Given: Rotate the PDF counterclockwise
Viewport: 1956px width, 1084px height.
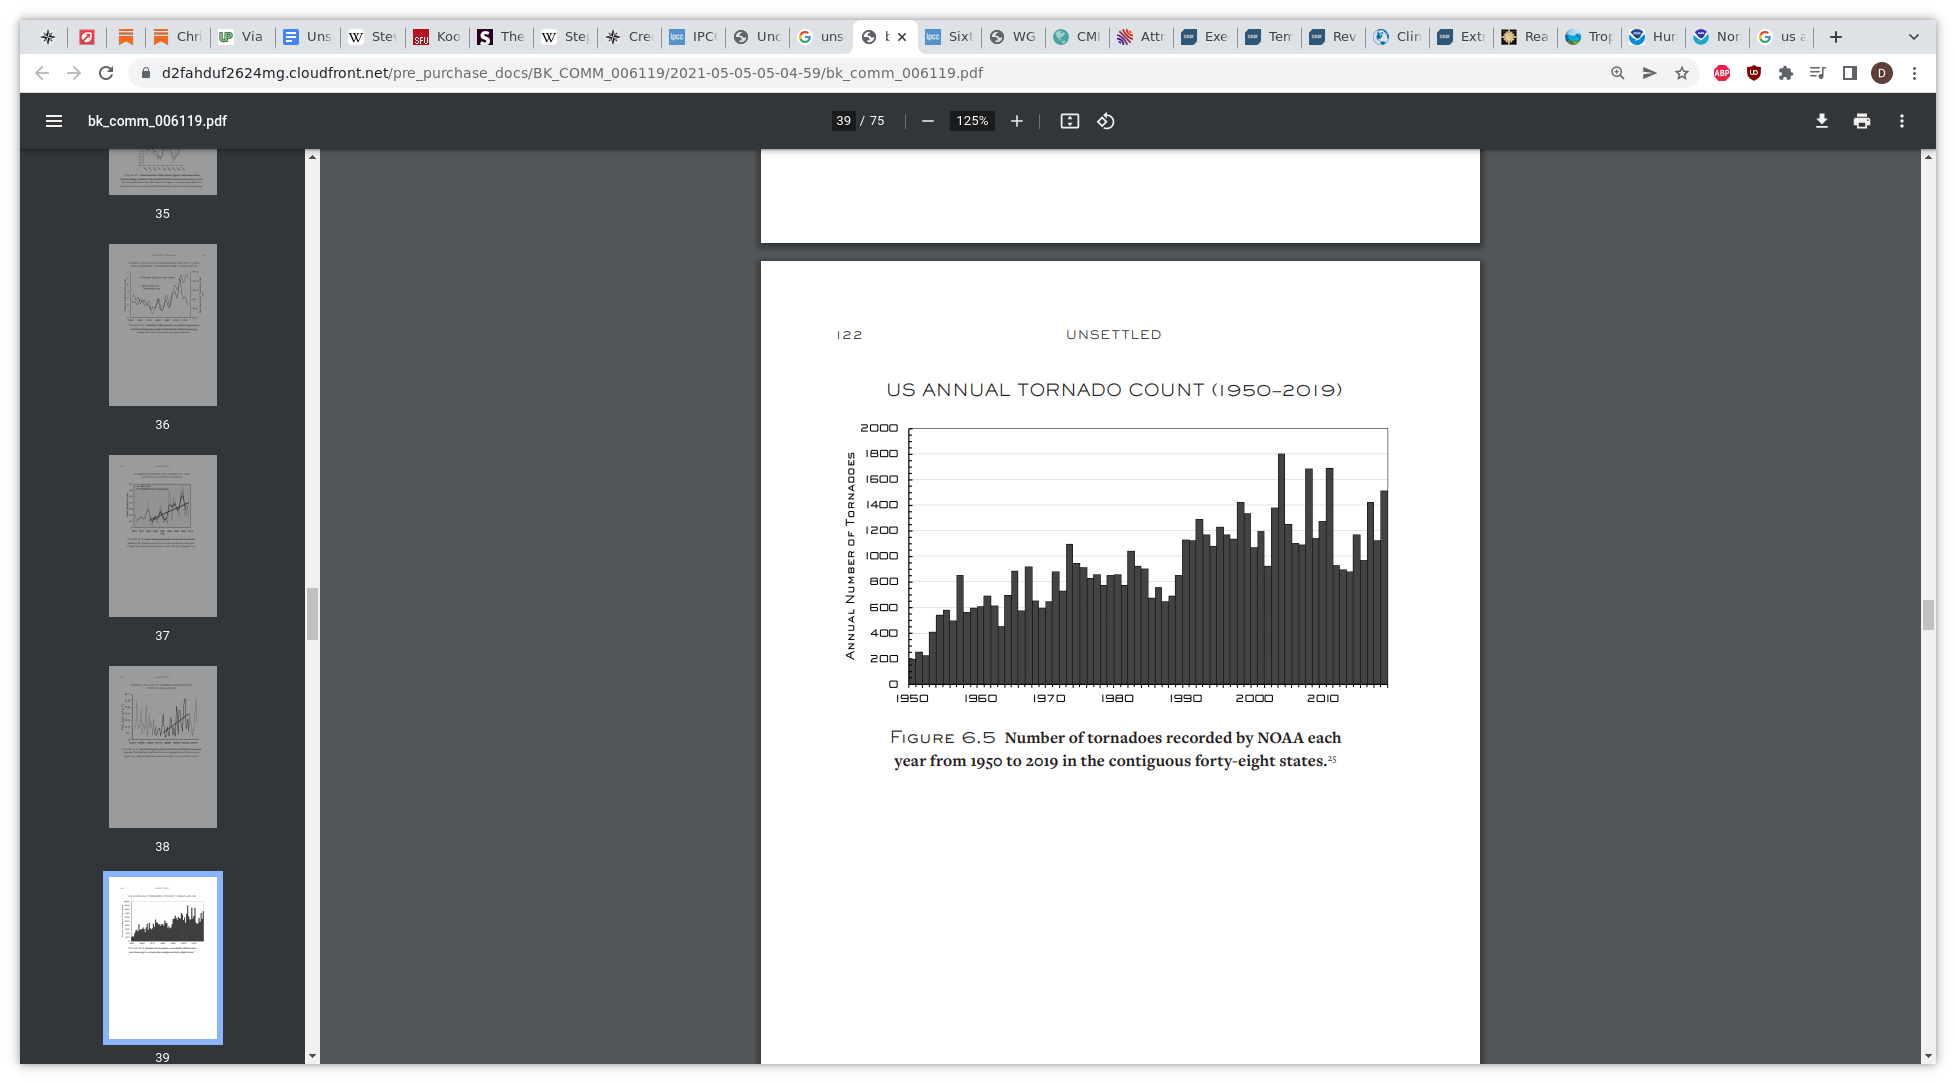Looking at the screenshot, I should point(1105,121).
